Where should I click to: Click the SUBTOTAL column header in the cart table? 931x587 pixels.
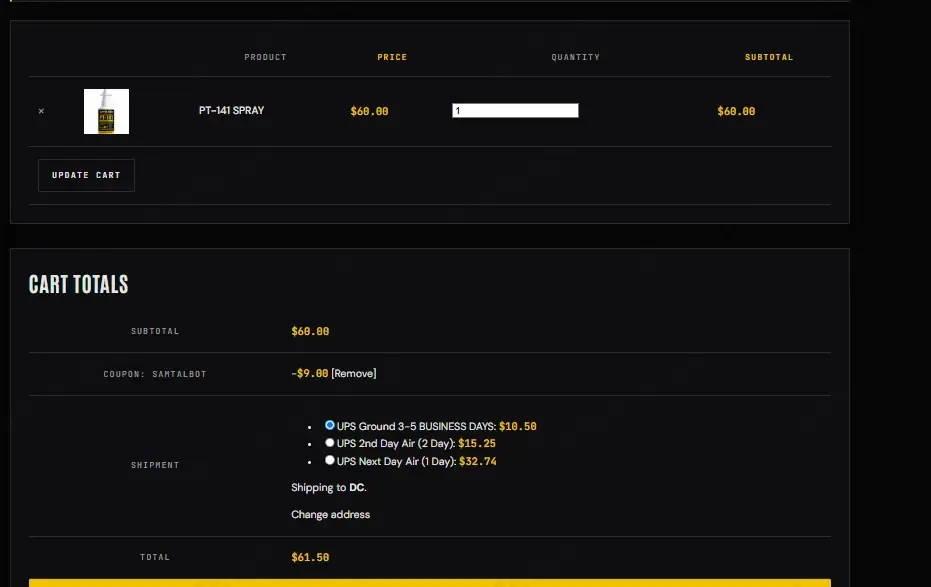point(769,57)
